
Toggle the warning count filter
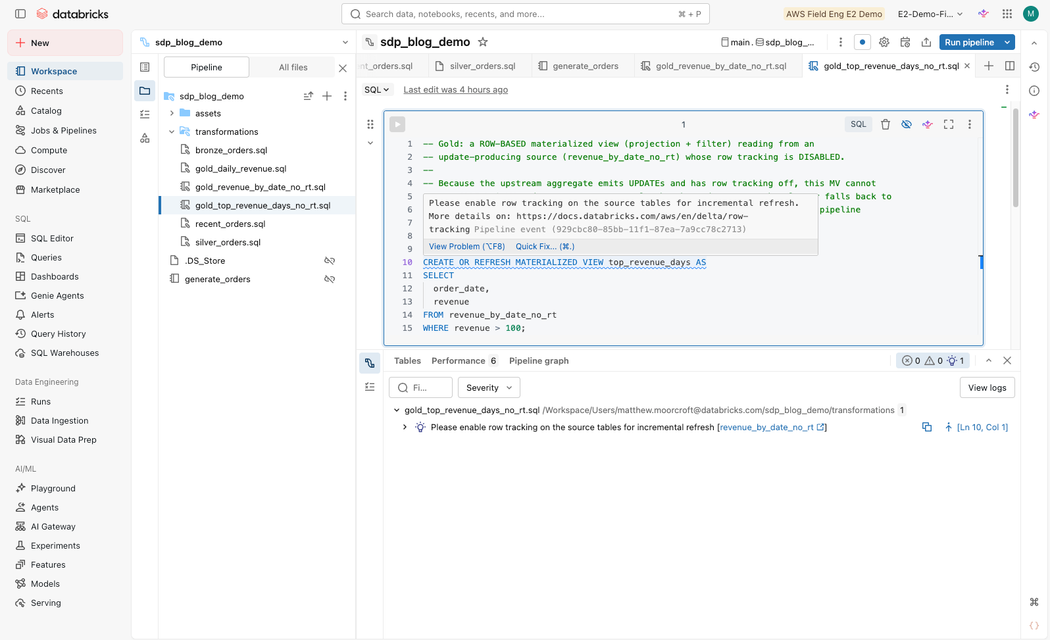(x=933, y=361)
